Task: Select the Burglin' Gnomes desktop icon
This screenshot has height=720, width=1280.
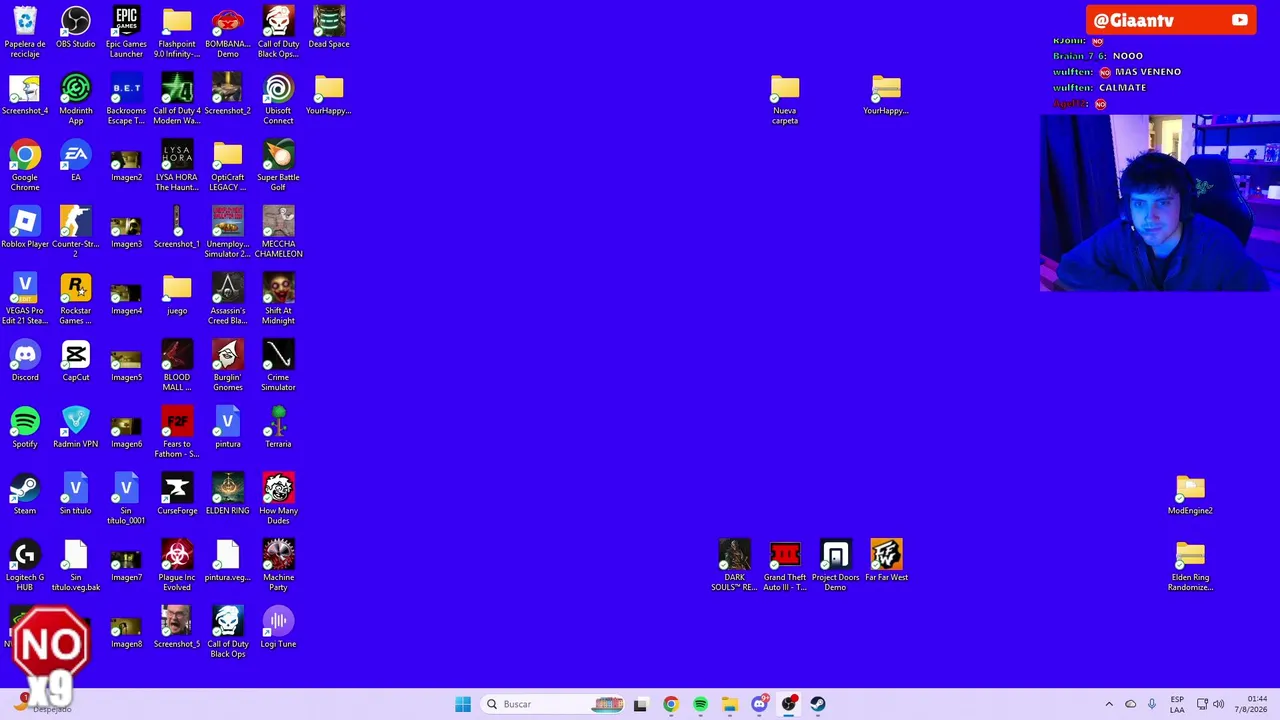Action: (x=228, y=366)
